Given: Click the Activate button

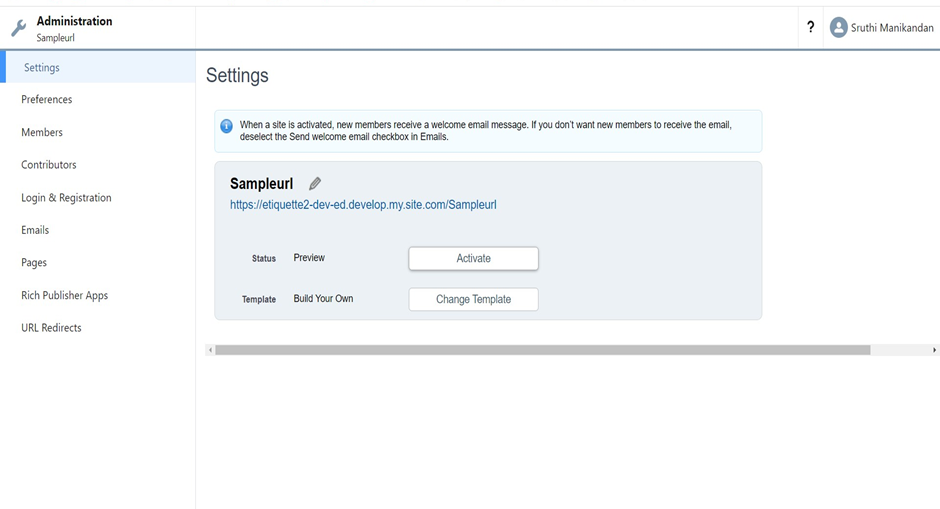Looking at the screenshot, I should 474,258.
